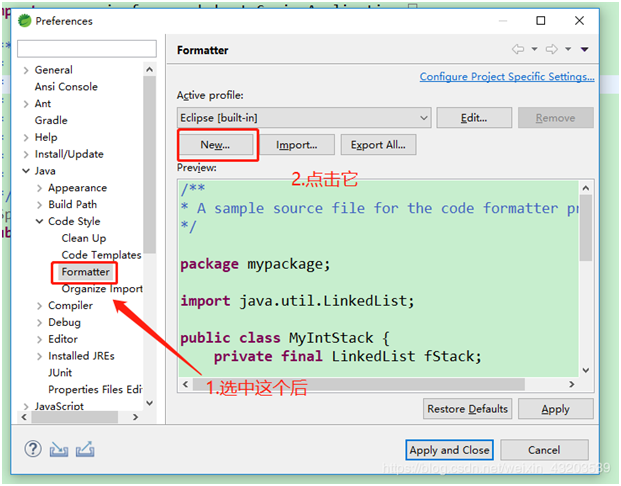Click the Apply button
This screenshot has width=621, height=486.
pyautogui.click(x=556, y=409)
